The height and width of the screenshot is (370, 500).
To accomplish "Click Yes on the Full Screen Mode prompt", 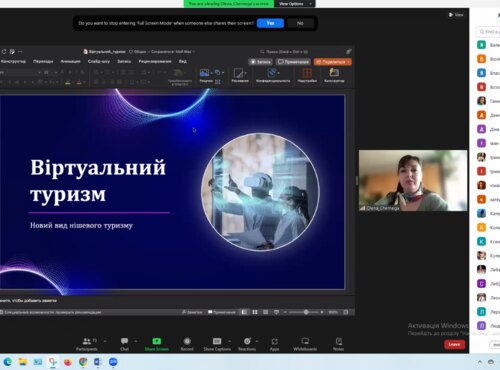I will tap(270, 23).
